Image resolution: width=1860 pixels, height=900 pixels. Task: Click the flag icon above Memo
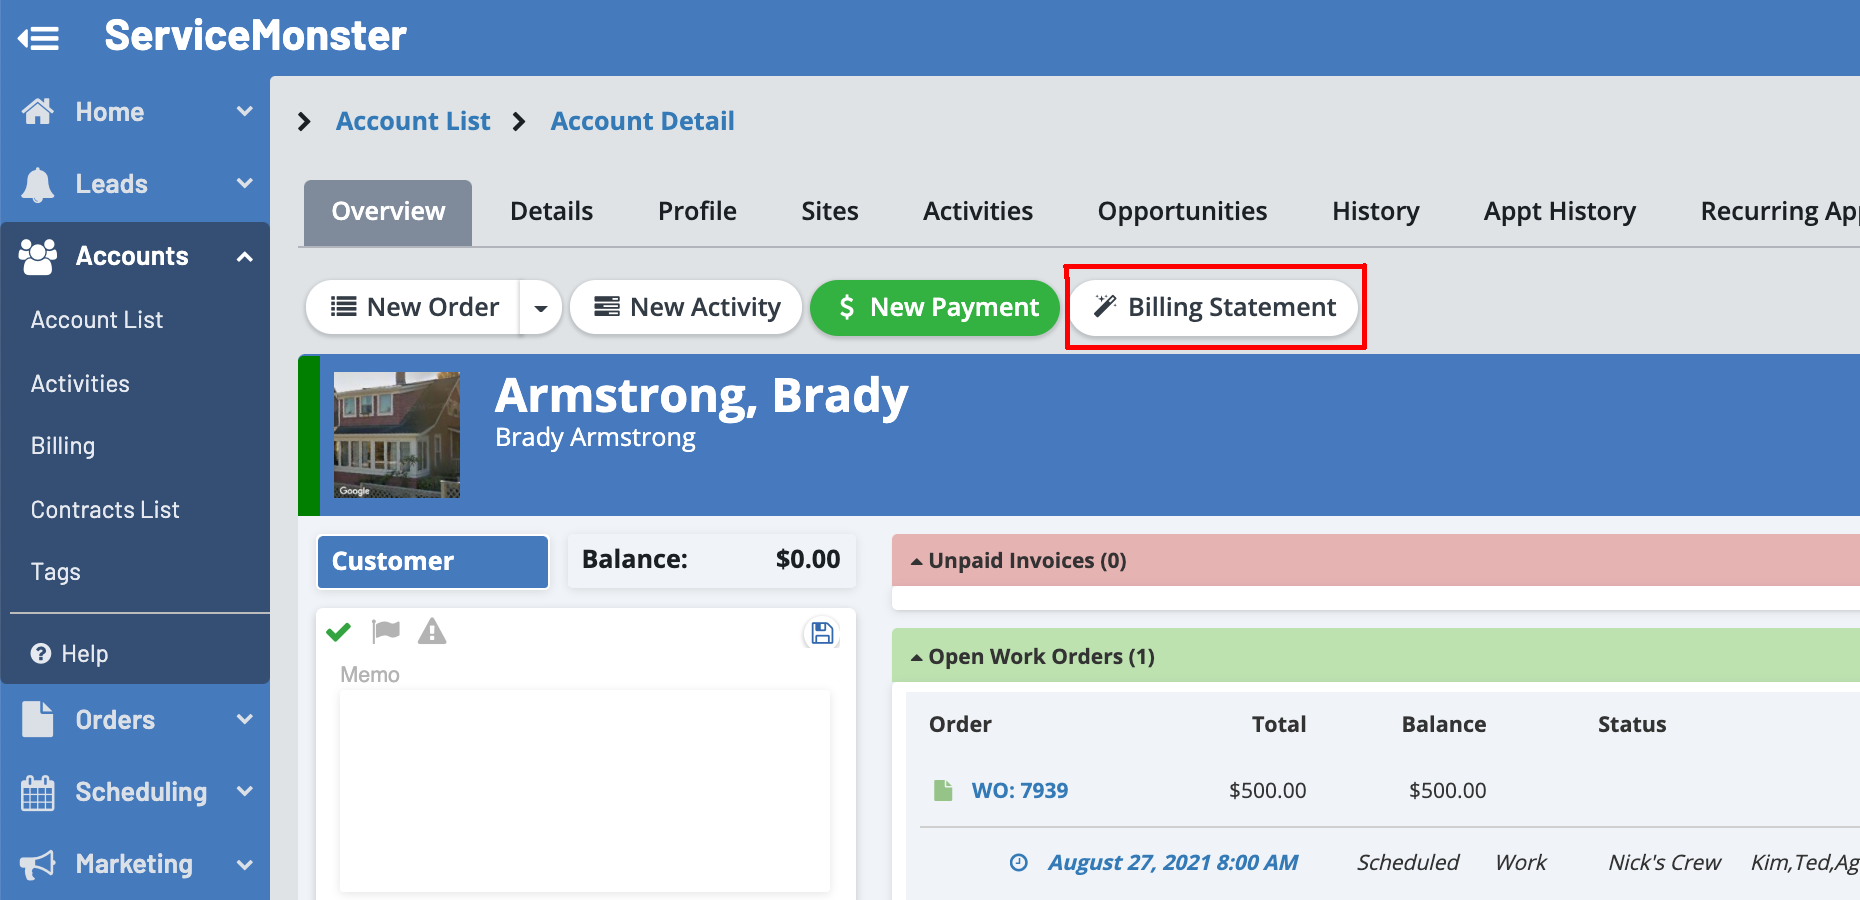point(386,631)
